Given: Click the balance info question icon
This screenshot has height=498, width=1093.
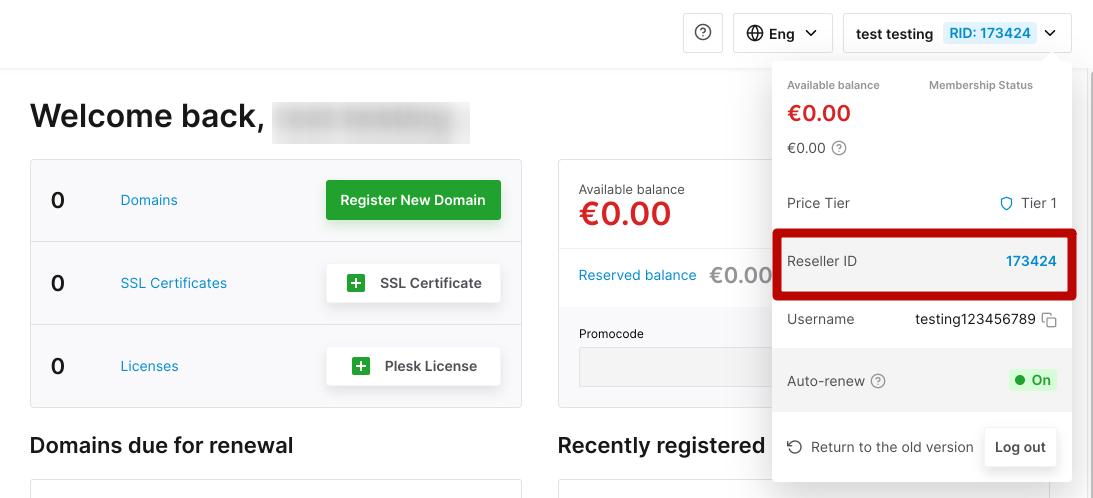Looking at the screenshot, I should click(839, 148).
